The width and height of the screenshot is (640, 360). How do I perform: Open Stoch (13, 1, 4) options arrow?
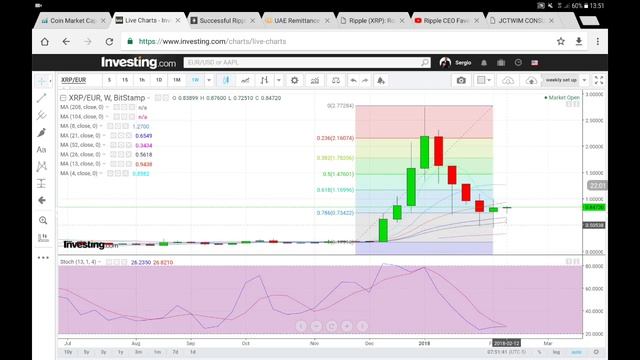(99, 262)
